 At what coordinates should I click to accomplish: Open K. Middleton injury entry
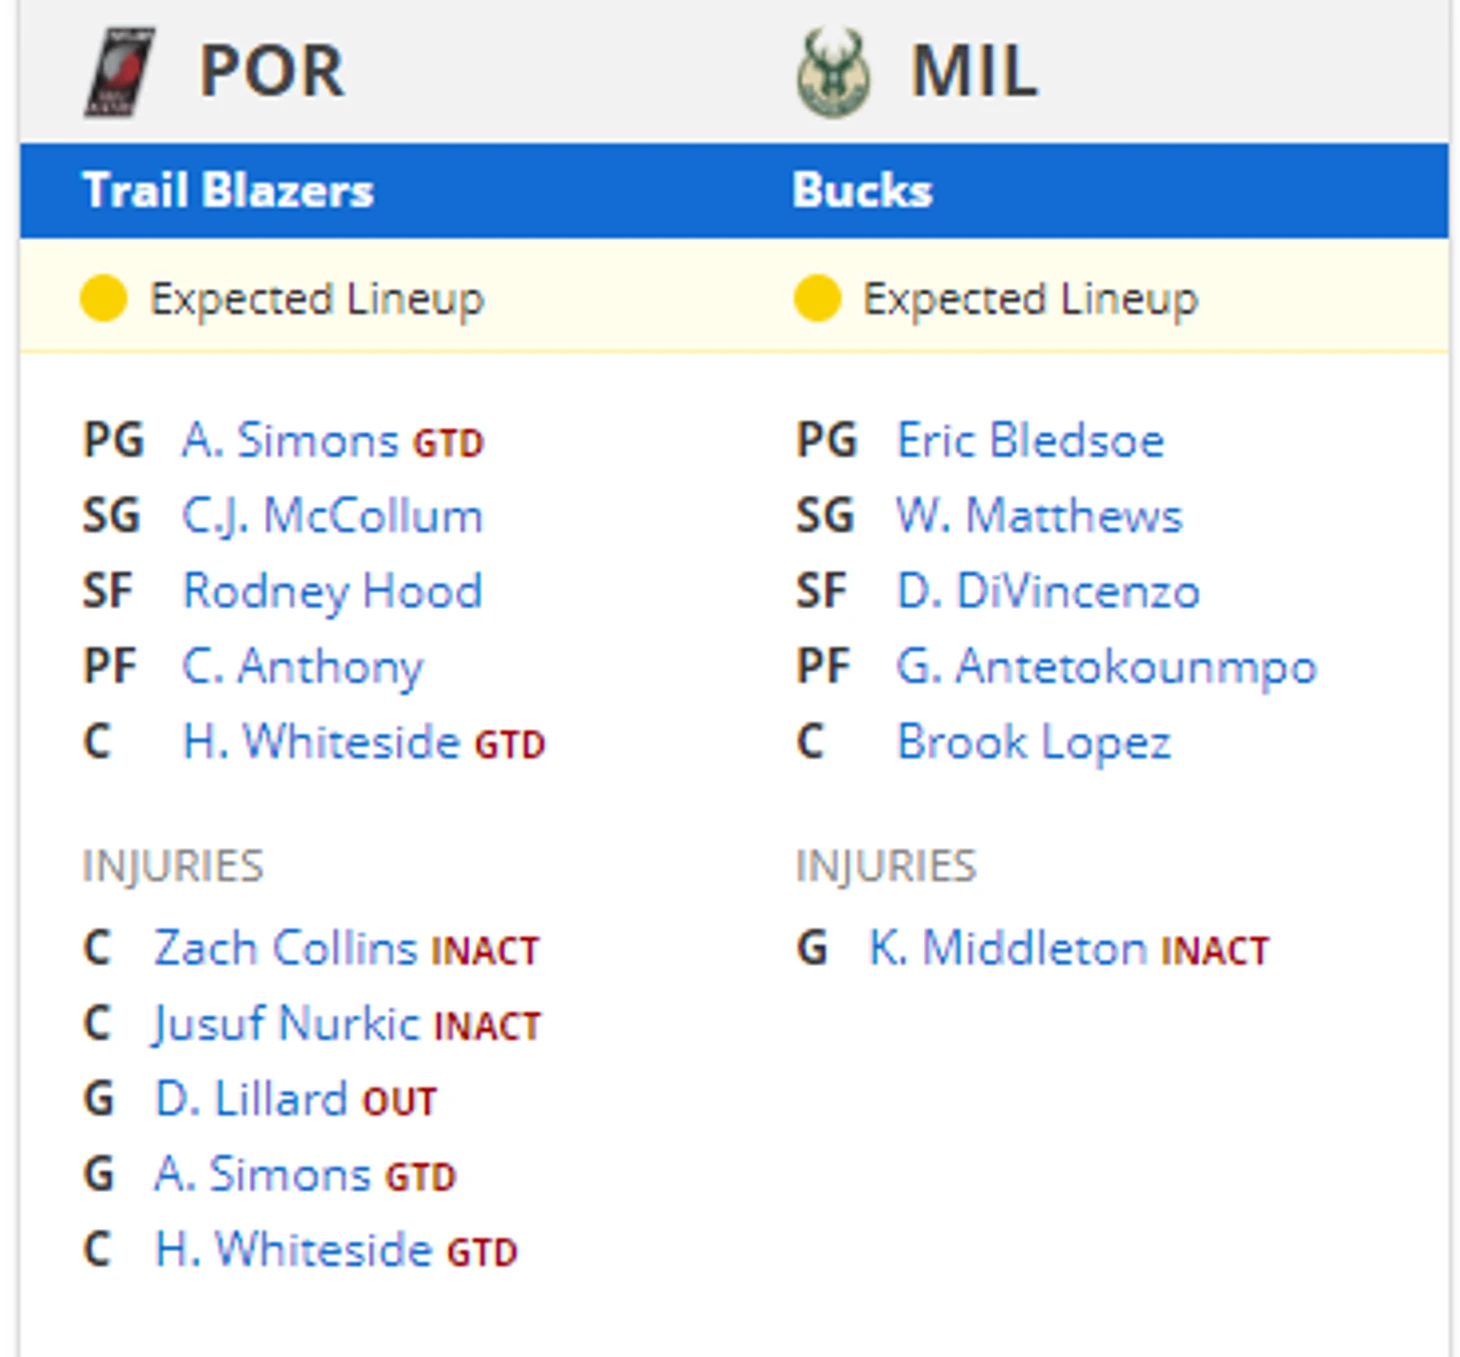[x=1007, y=948]
